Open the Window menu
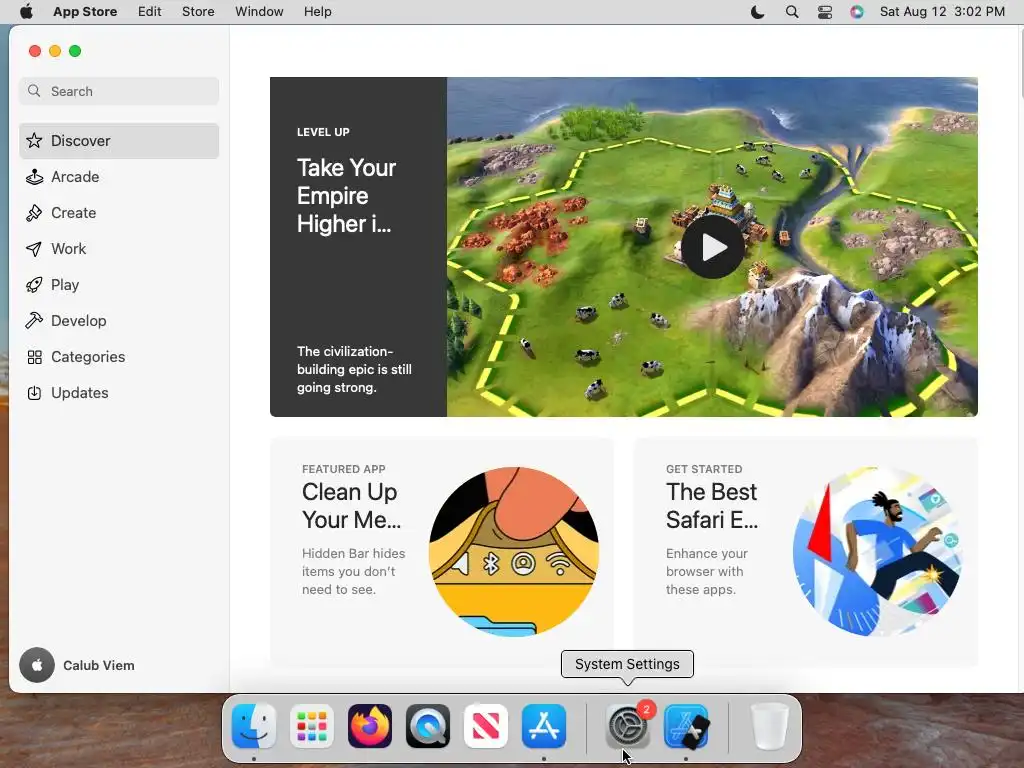Screen dimensions: 1024x768 tap(259, 12)
